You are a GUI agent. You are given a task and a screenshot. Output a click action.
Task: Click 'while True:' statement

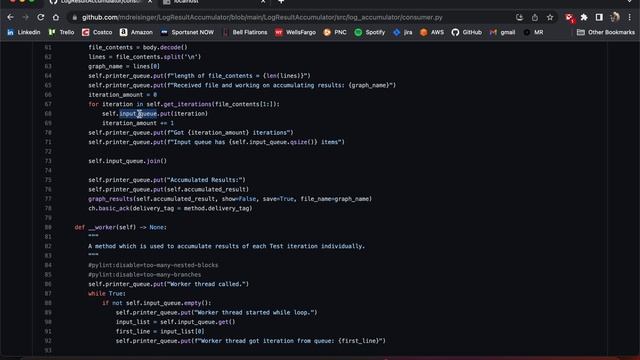coord(107,293)
